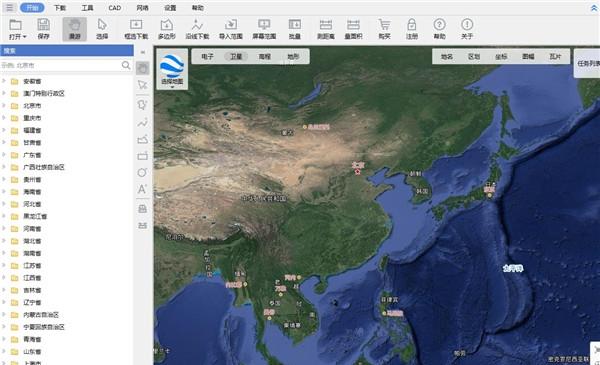600x365 pixels.
Task: Expand the 广东省 tree node
Action: point(4,155)
